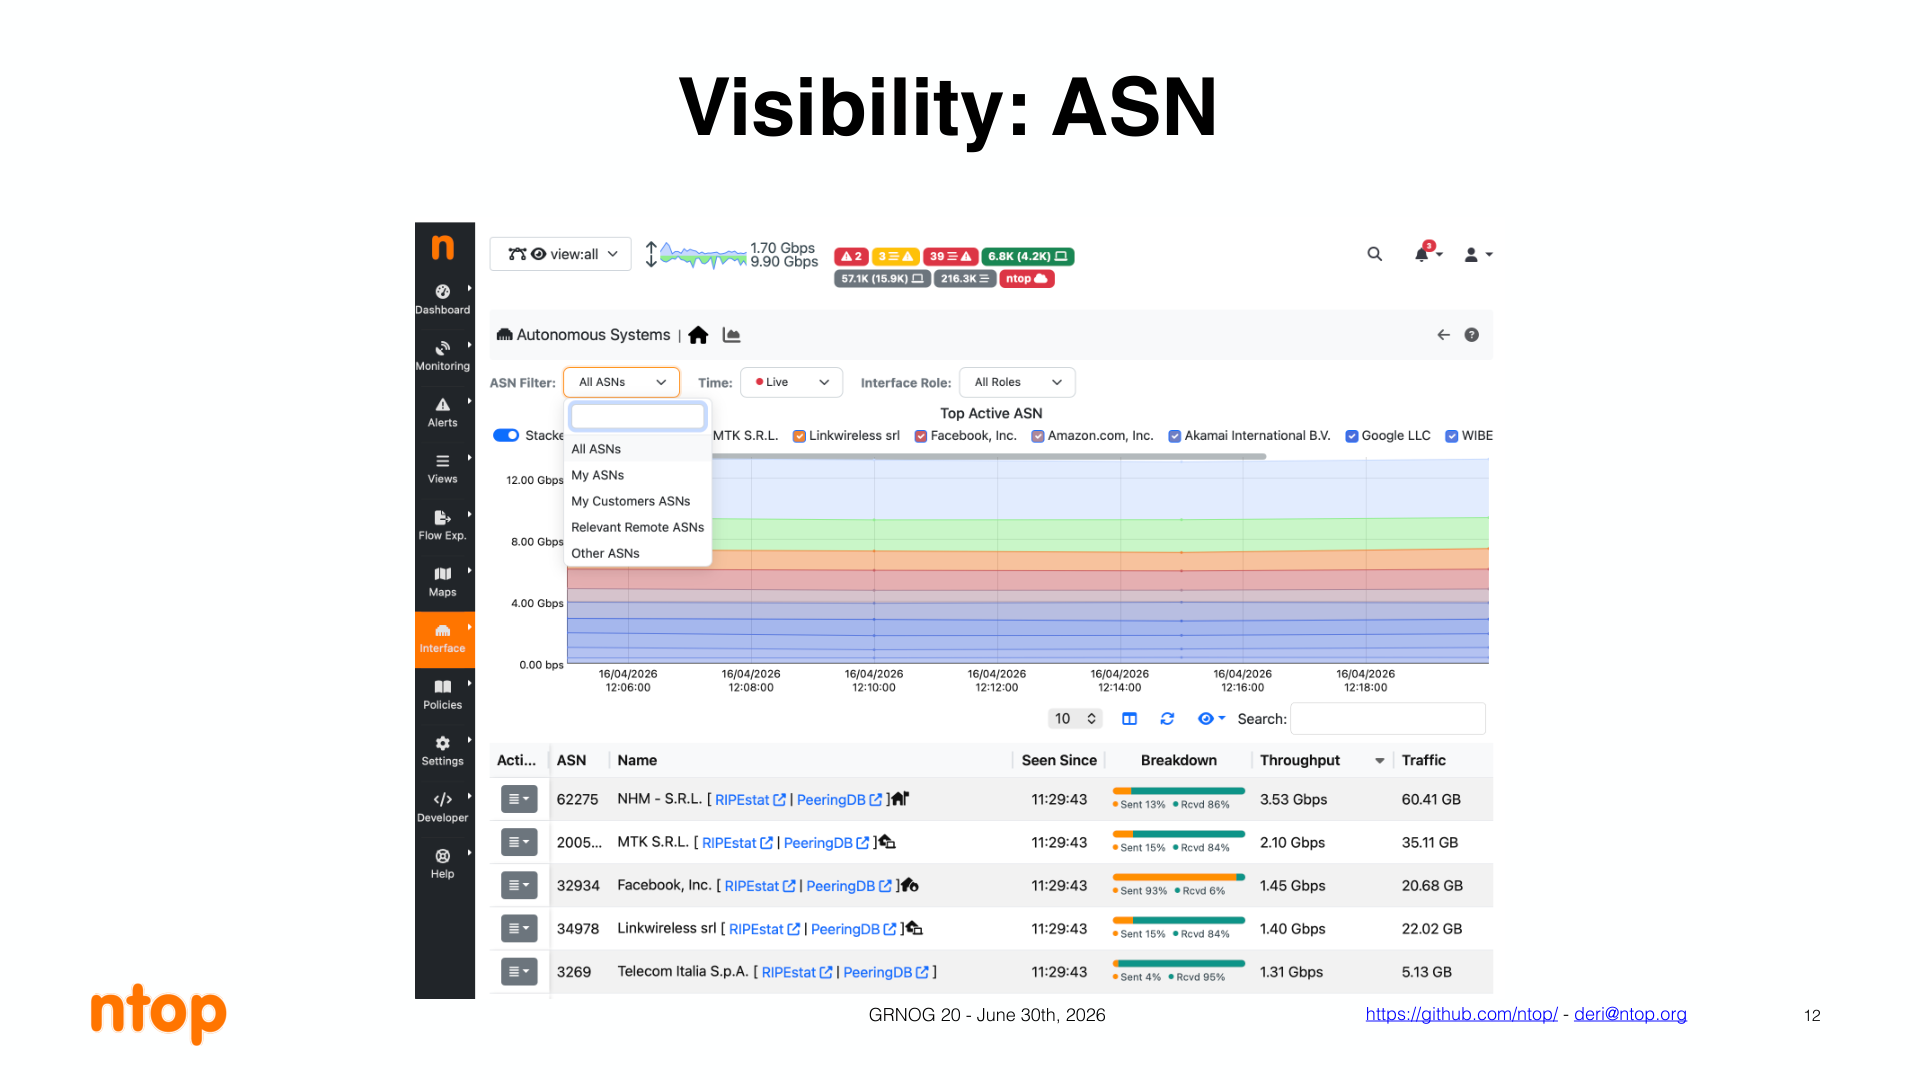The height and width of the screenshot is (1080, 1920).
Task: Open the Developer sidebar section
Action: [x=443, y=807]
